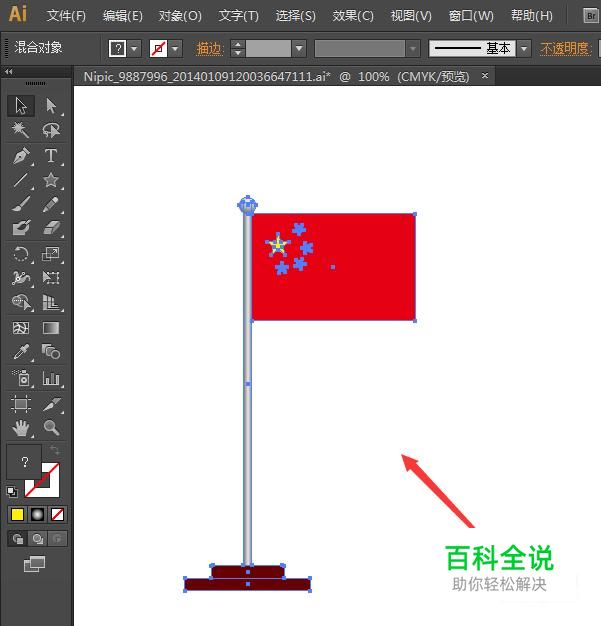
Task: Select the Type tool
Action: point(51,156)
